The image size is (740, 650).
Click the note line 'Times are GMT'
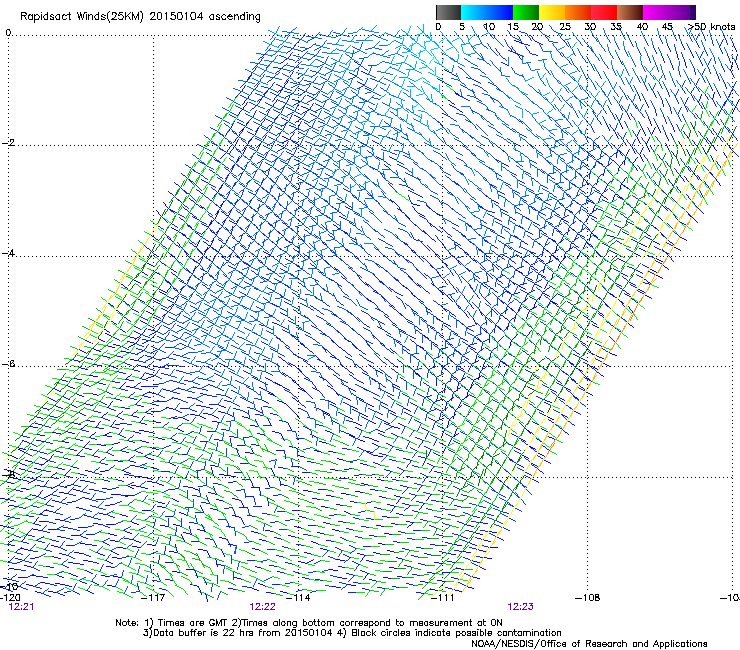(x=193, y=623)
